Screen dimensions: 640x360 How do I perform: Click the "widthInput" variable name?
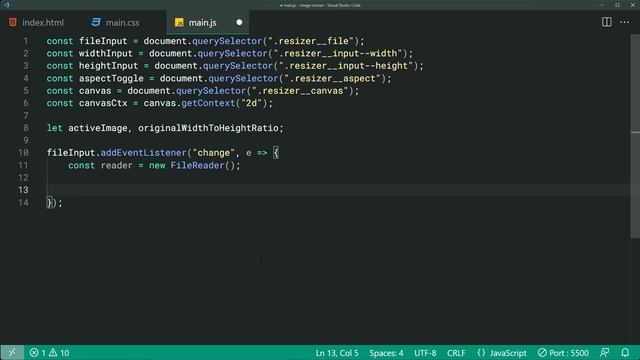coord(106,53)
